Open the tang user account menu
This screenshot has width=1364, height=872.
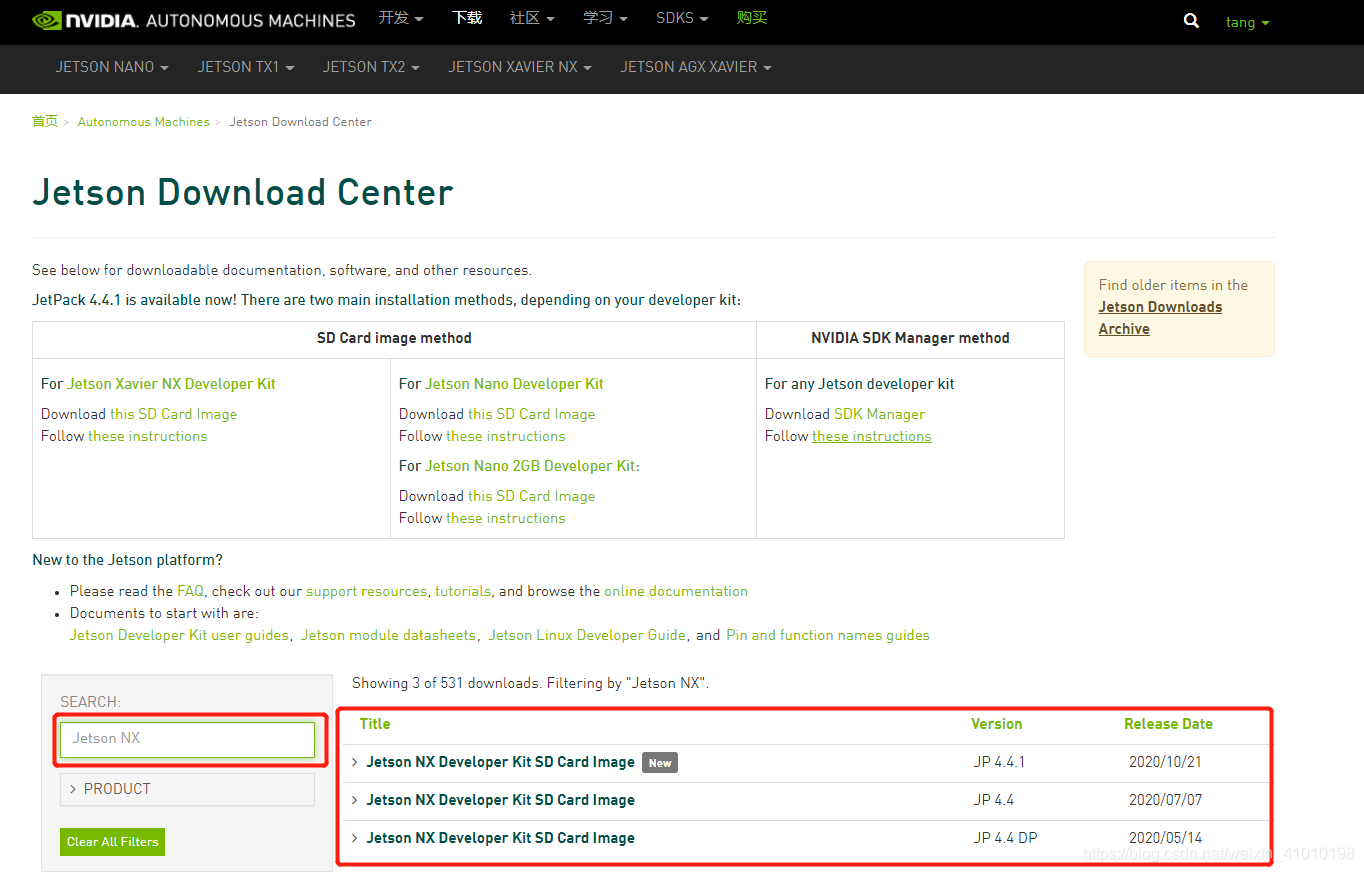tap(1247, 22)
